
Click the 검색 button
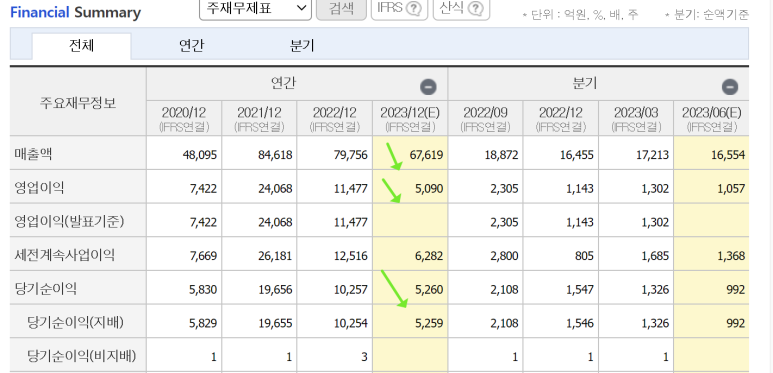pyautogui.click(x=341, y=8)
